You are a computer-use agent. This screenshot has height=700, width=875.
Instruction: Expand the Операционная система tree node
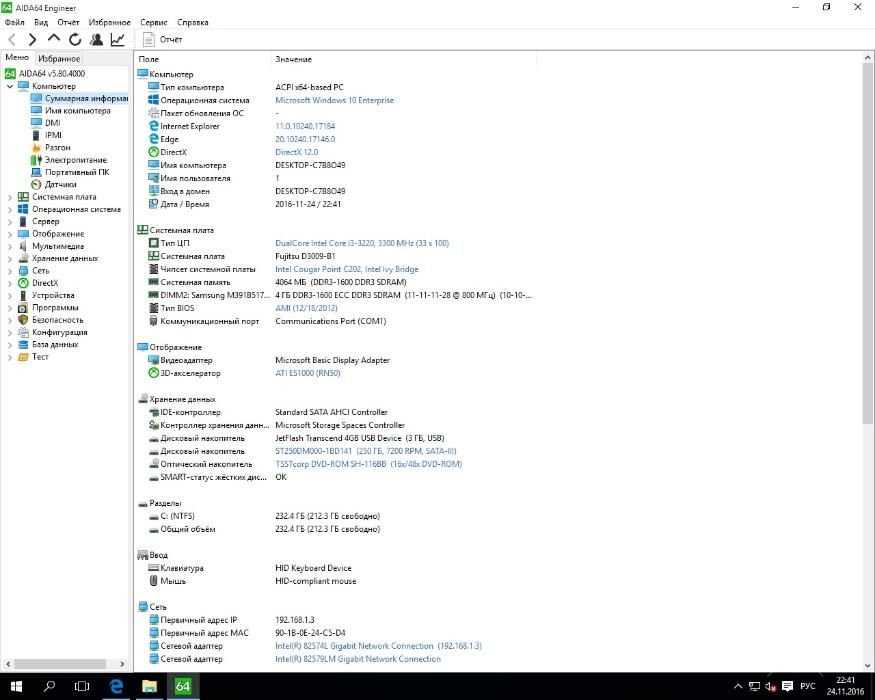point(9,209)
